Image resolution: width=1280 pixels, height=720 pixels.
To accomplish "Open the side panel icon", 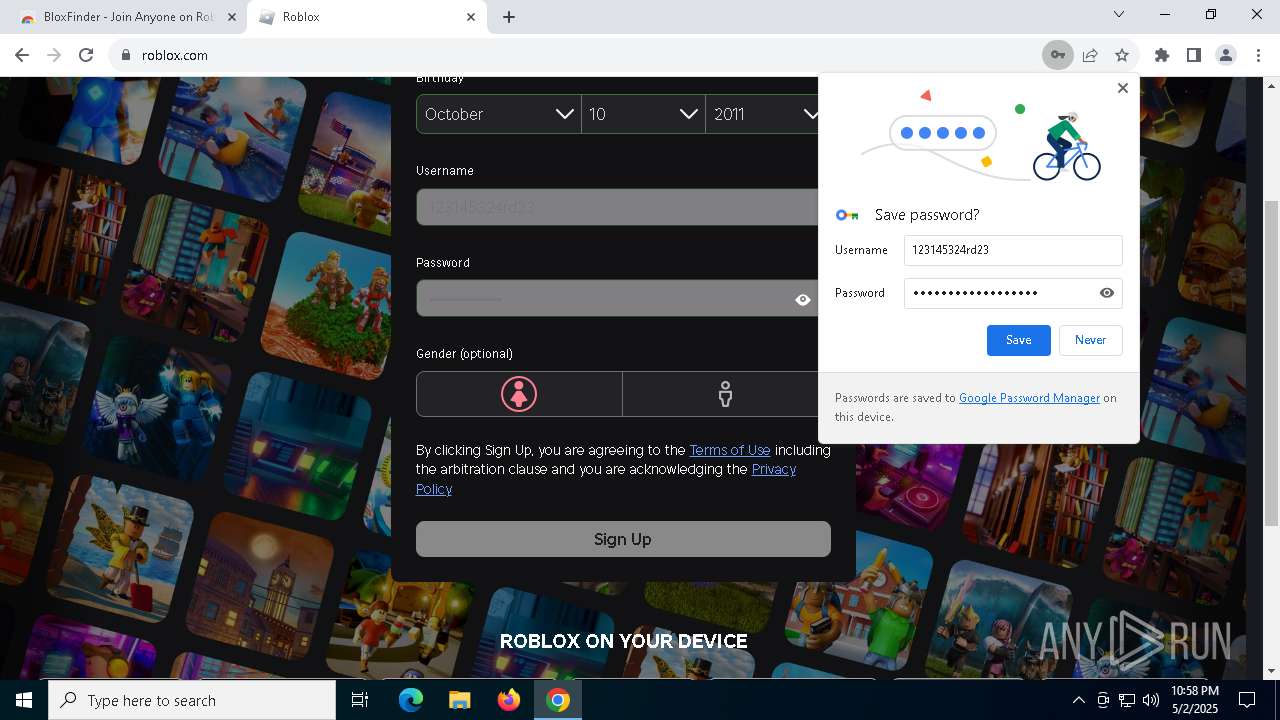I will pos(1194,55).
